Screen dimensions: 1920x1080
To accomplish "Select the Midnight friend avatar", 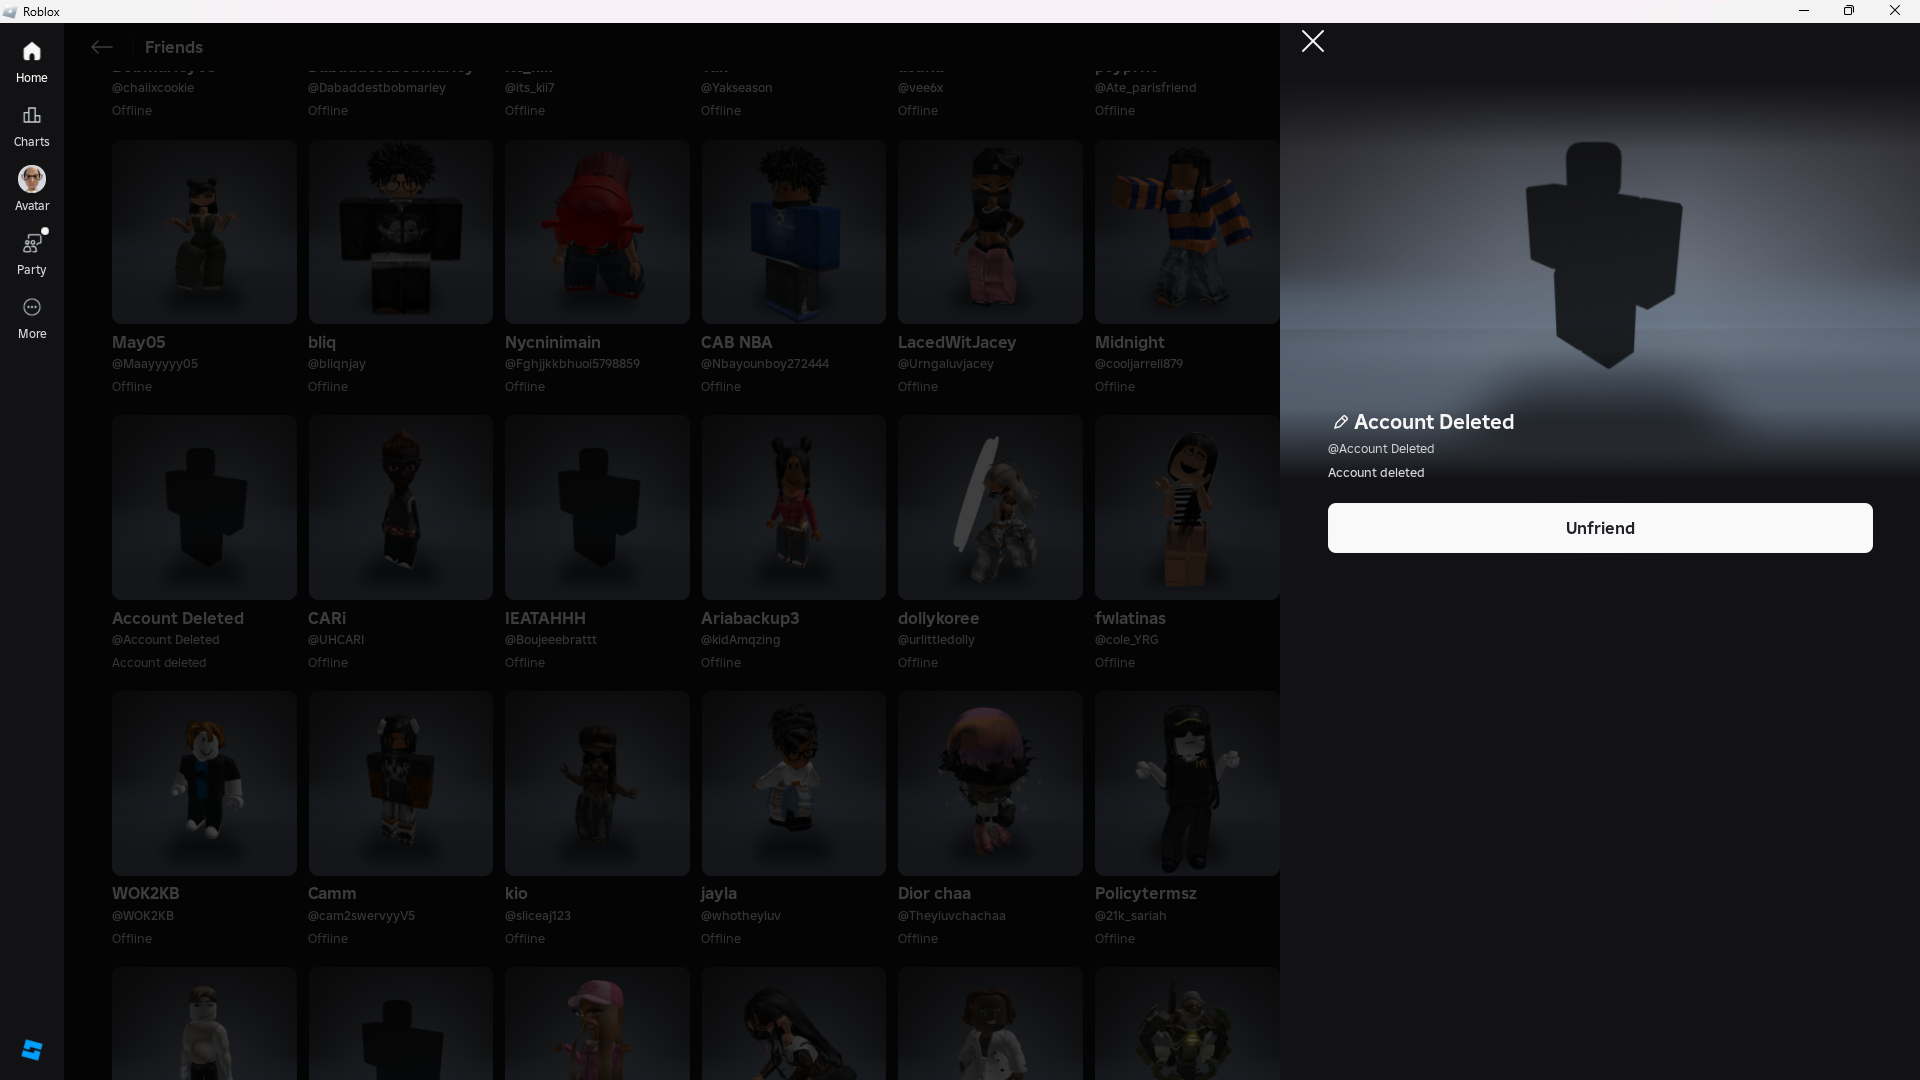I will pos(1186,232).
